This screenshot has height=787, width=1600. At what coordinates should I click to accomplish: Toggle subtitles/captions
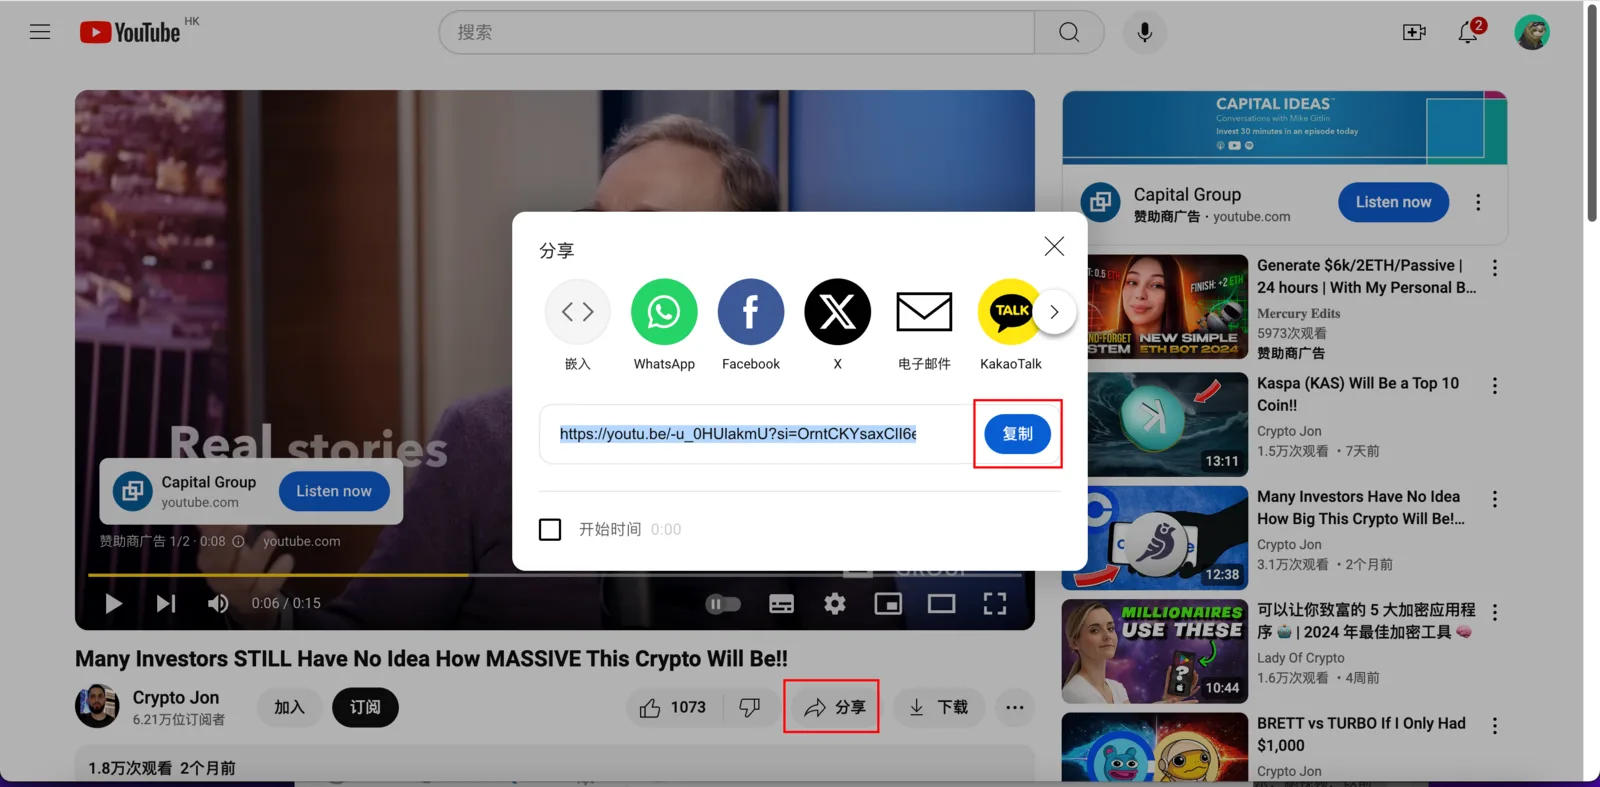[x=781, y=603]
